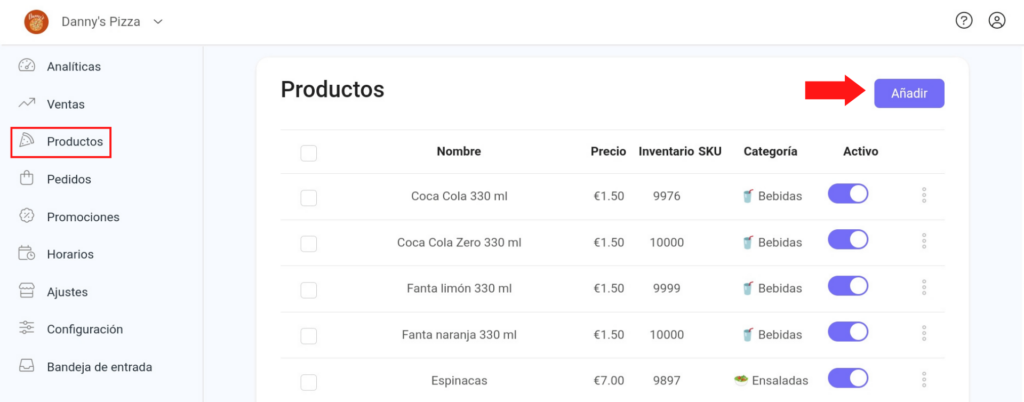Open the options menu for Coca Cola Zero
Viewport: 1024px width, 402px height.
pyautogui.click(x=923, y=241)
